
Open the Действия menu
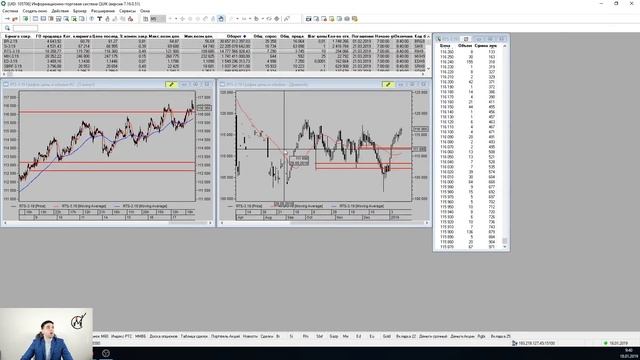(x=60, y=11)
